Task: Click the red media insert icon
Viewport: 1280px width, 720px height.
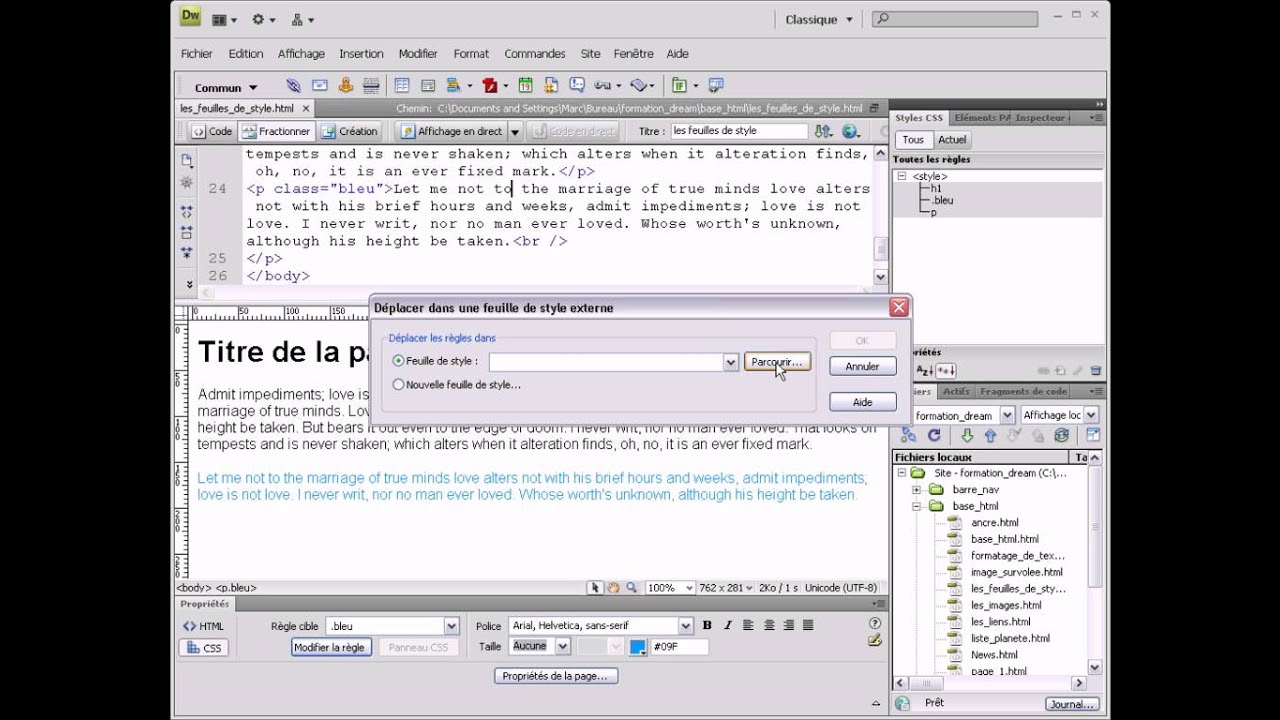Action: click(x=490, y=86)
